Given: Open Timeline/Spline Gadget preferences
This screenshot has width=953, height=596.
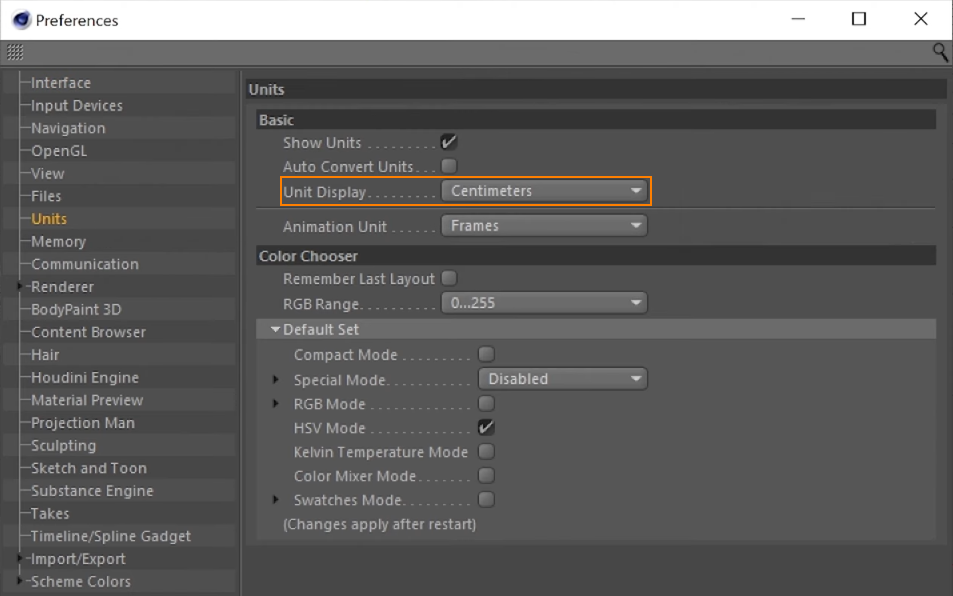Looking at the screenshot, I should tap(111, 536).
